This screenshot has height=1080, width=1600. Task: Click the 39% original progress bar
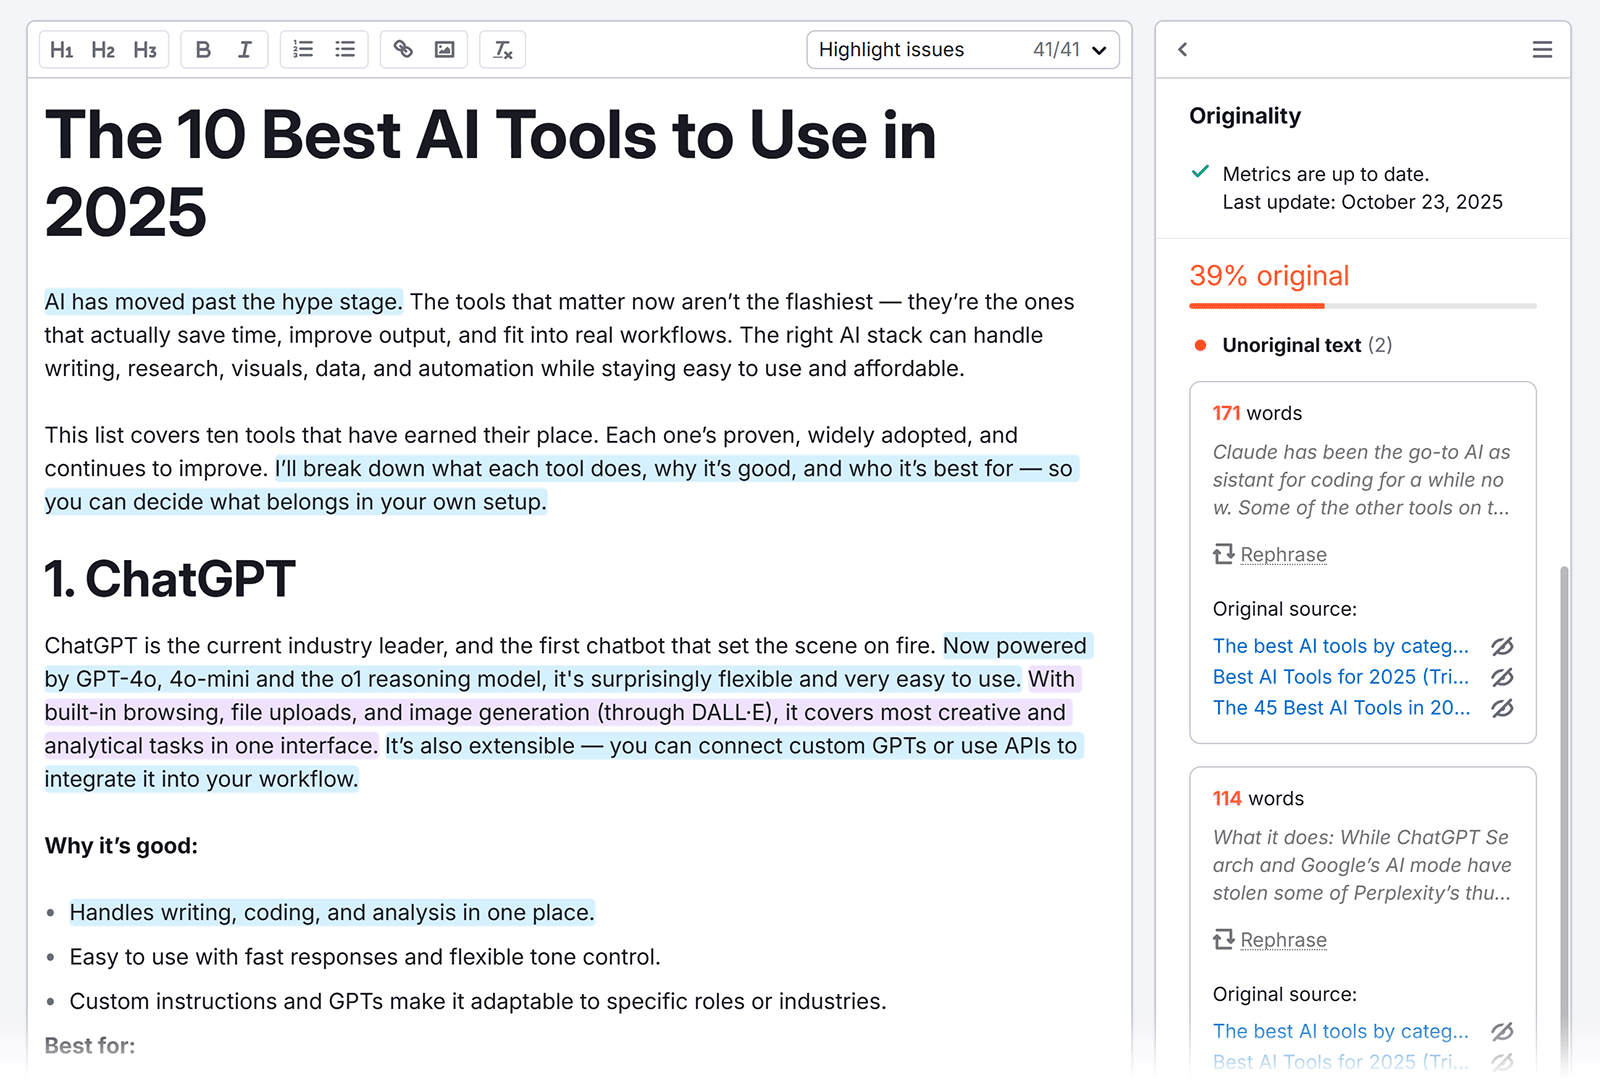pyautogui.click(x=1363, y=306)
